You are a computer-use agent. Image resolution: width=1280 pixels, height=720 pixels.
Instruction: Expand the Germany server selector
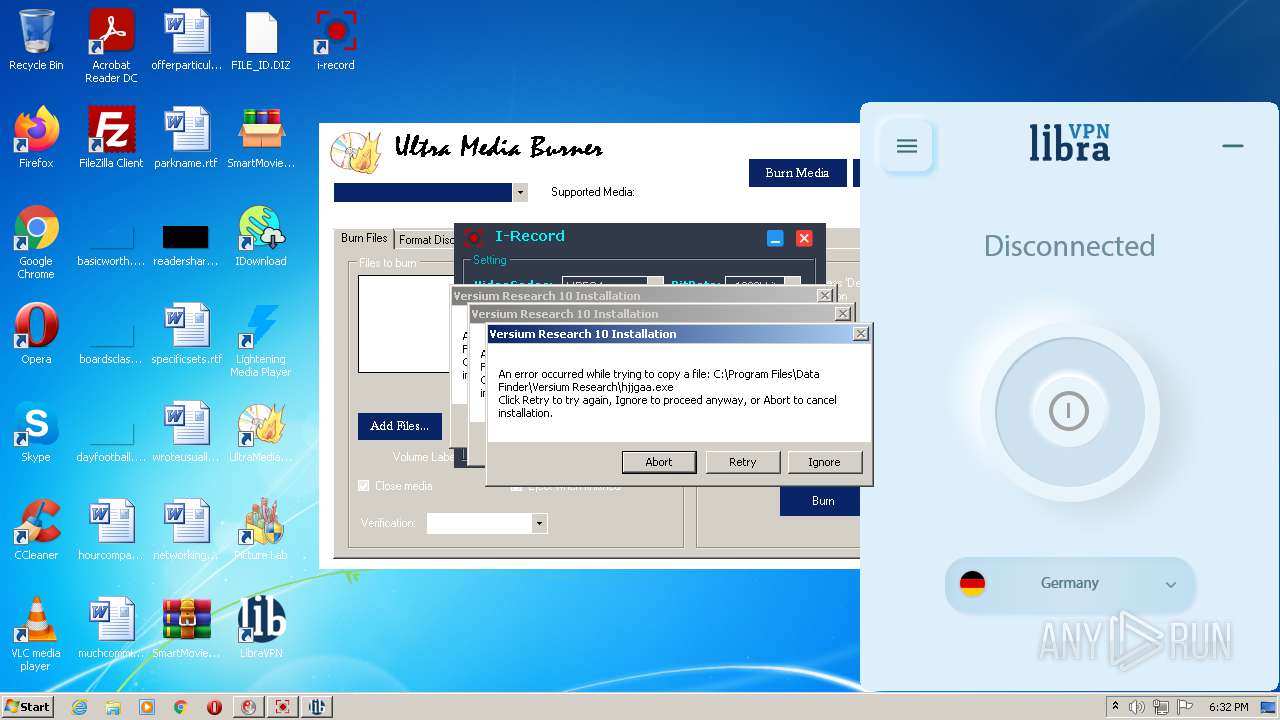pyautogui.click(x=1070, y=584)
